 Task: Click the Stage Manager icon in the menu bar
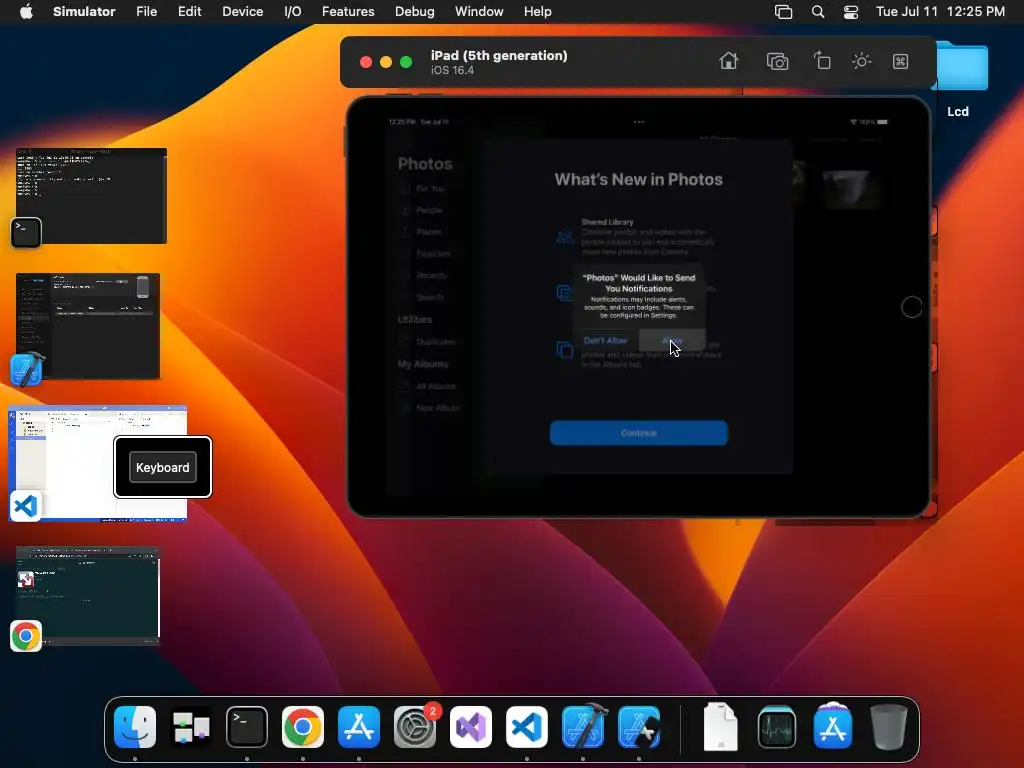[783, 12]
